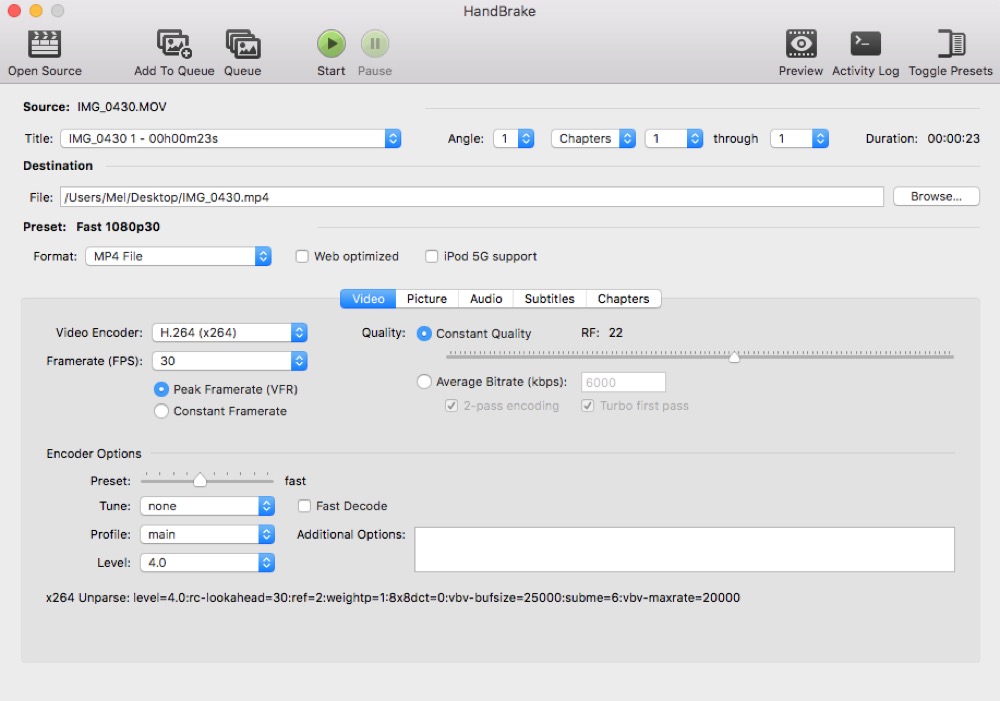This screenshot has height=701, width=1000.
Task: Open the Preview eye icon
Action: pyautogui.click(x=800, y=44)
